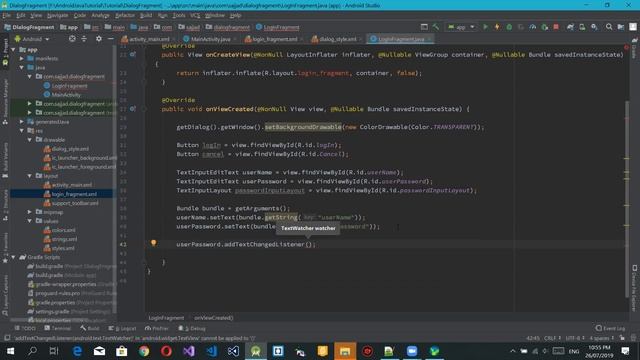Open the Build menu

[x=146, y=16]
